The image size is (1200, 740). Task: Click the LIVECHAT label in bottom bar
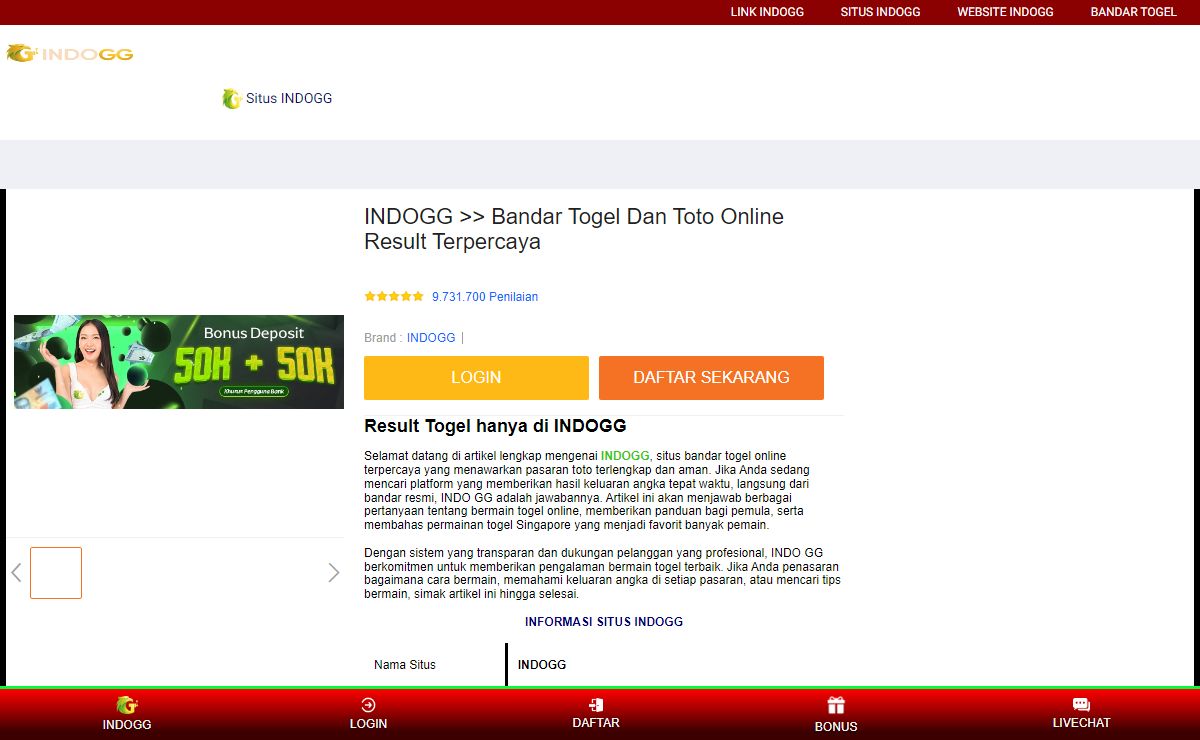point(1081,723)
